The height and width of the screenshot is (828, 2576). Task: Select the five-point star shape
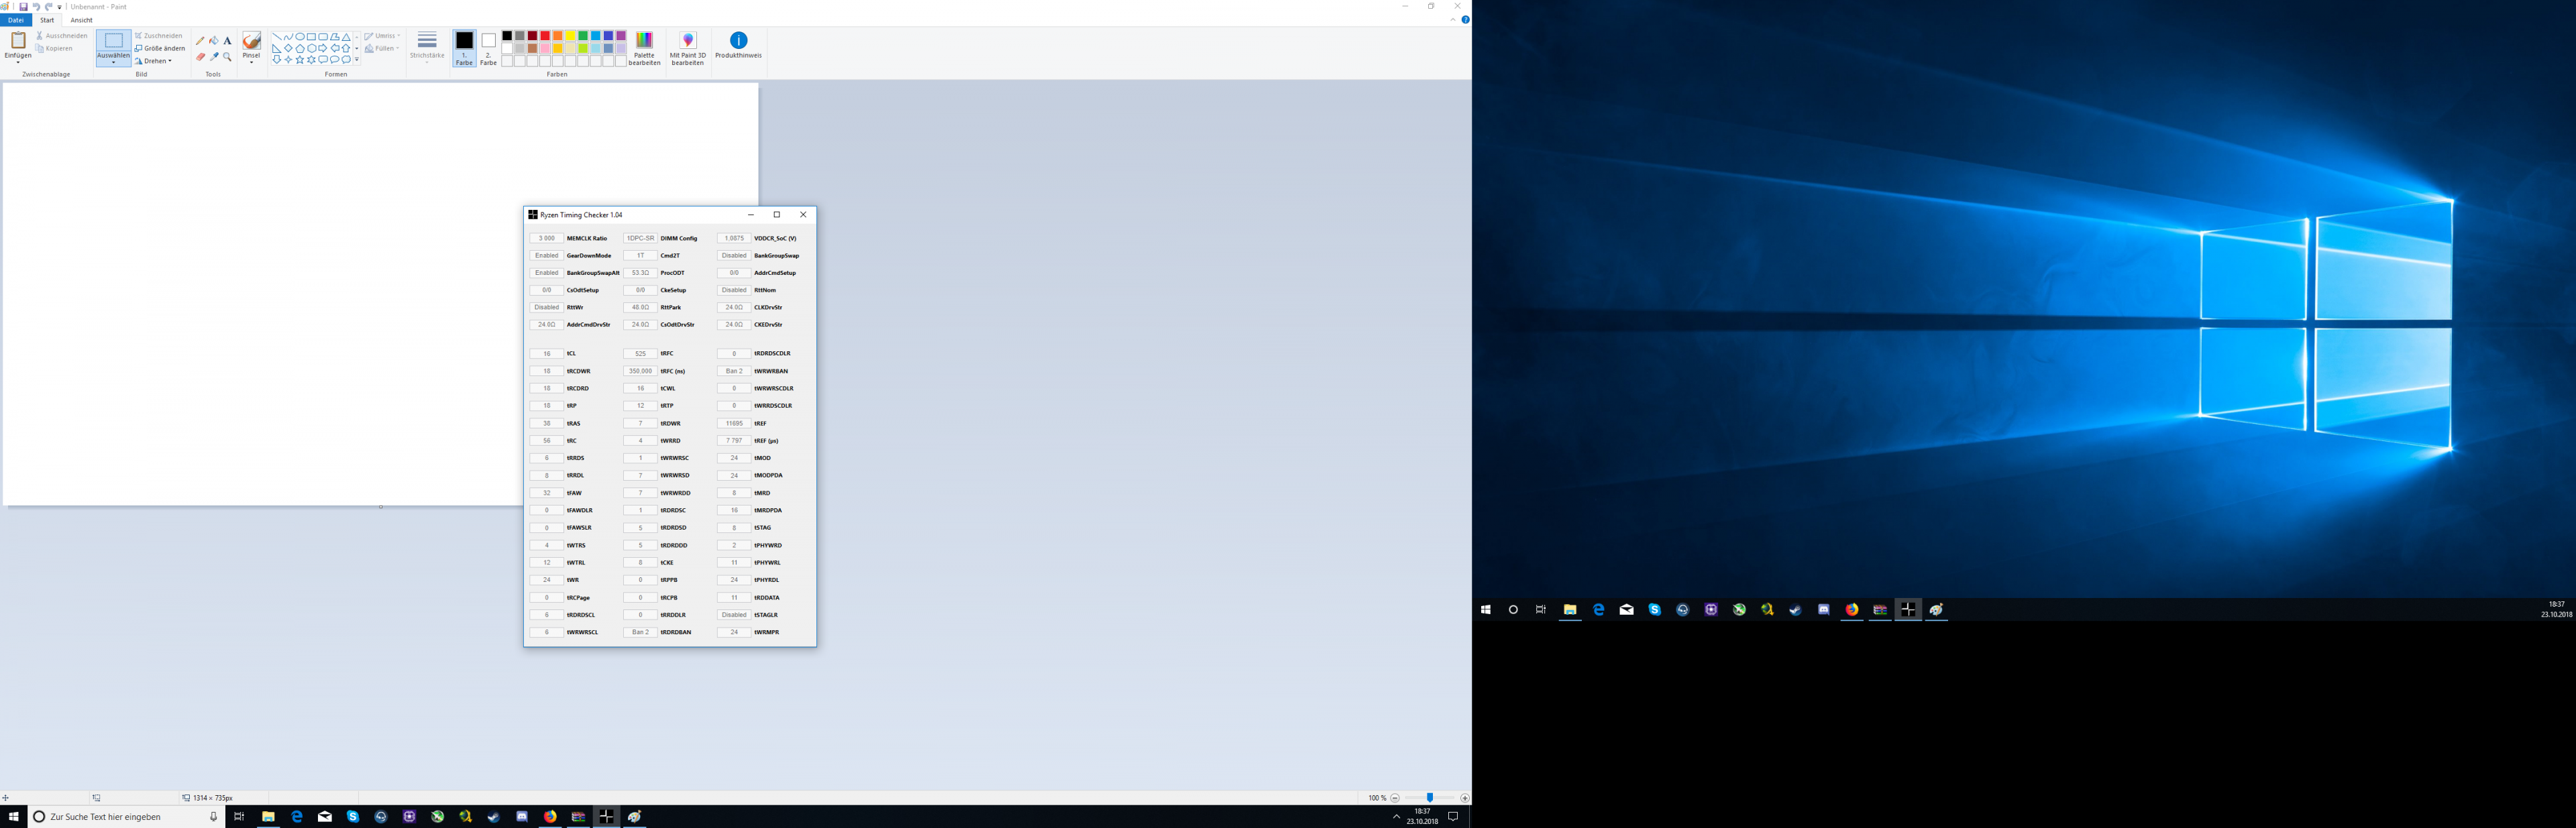click(300, 60)
